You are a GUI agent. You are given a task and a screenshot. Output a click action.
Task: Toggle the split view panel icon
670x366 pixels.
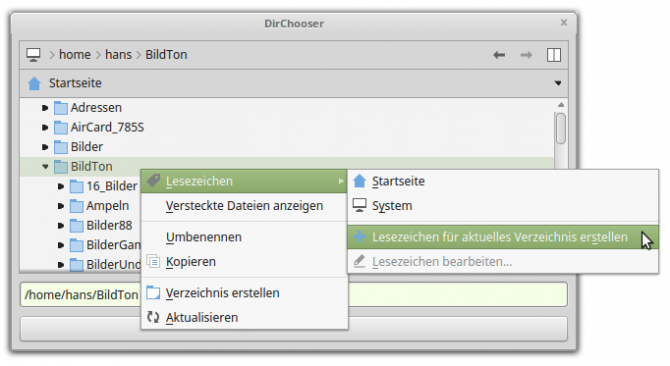[554, 55]
